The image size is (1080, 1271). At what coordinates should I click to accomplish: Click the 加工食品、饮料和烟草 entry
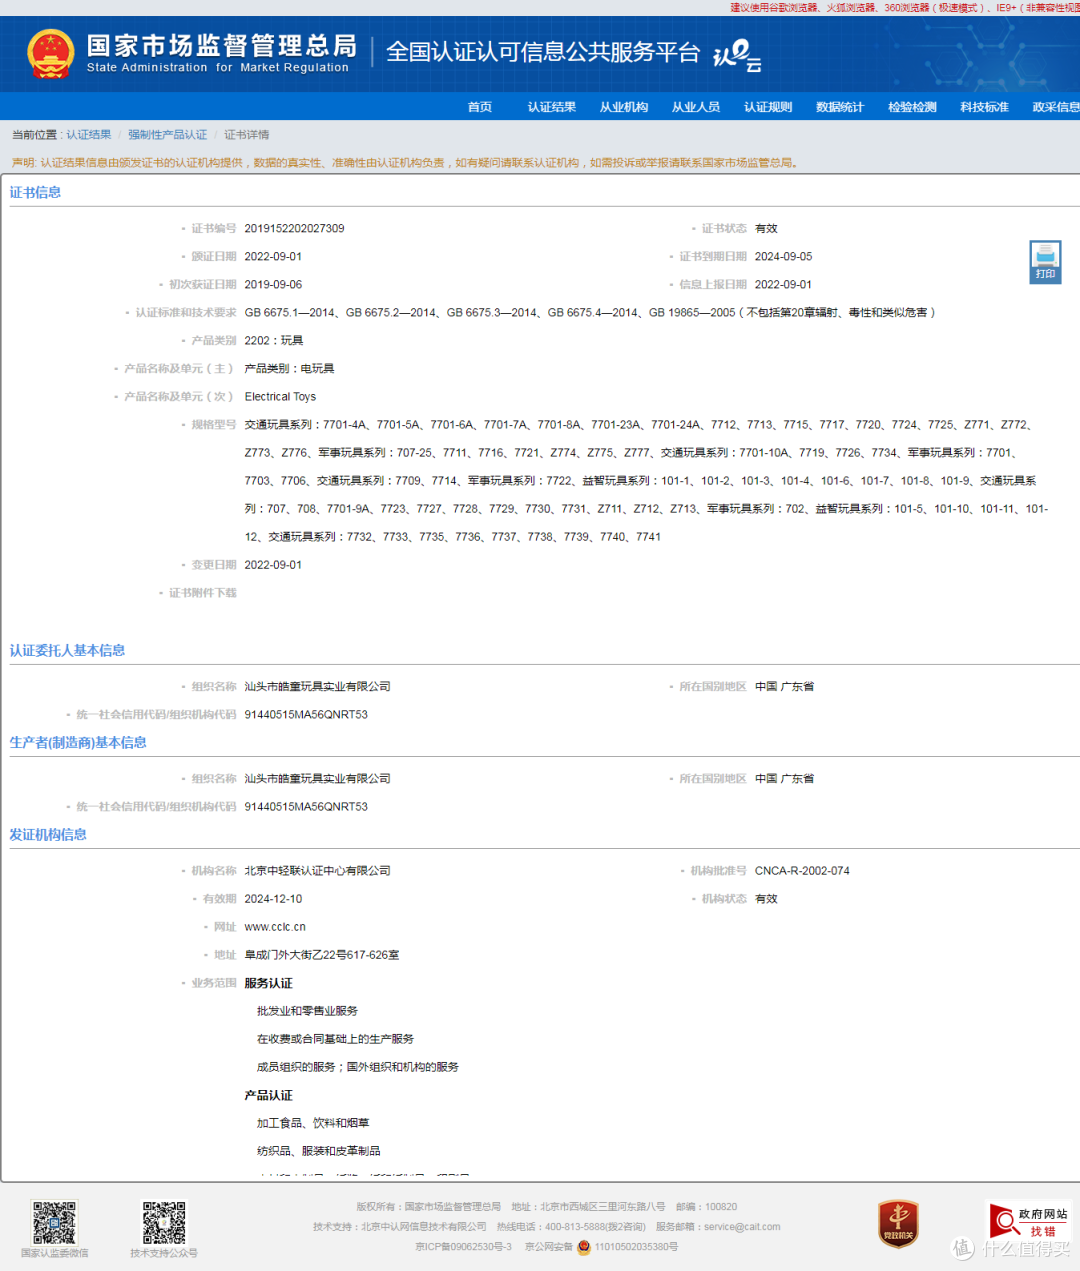pos(313,1123)
